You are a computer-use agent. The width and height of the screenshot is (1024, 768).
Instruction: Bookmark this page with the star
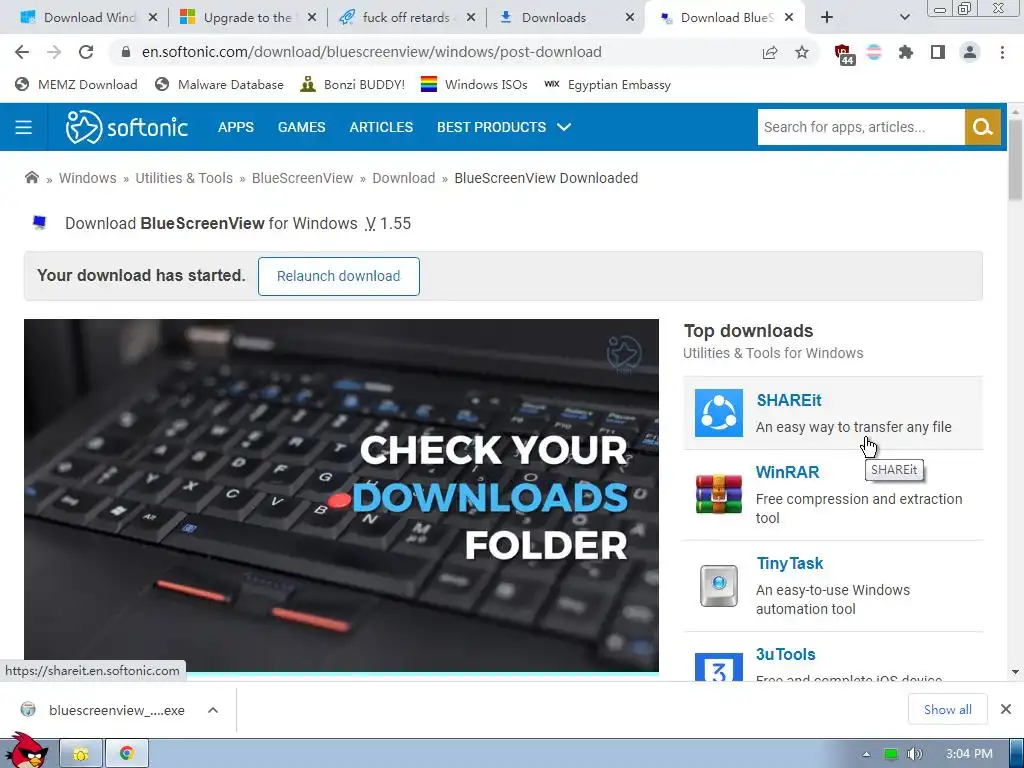coord(802,52)
